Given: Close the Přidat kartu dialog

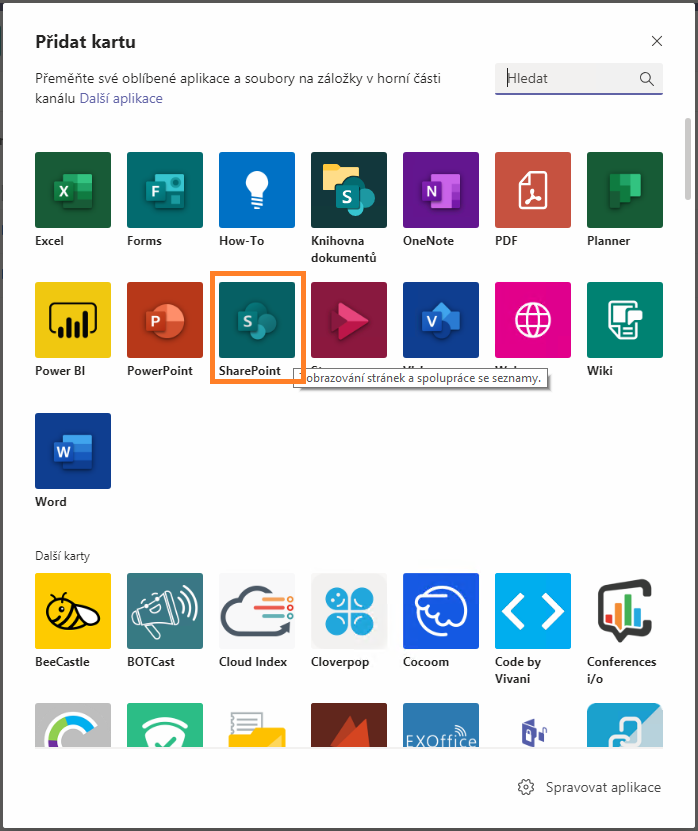Looking at the screenshot, I should pyautogui.click(x=657, y=41).
